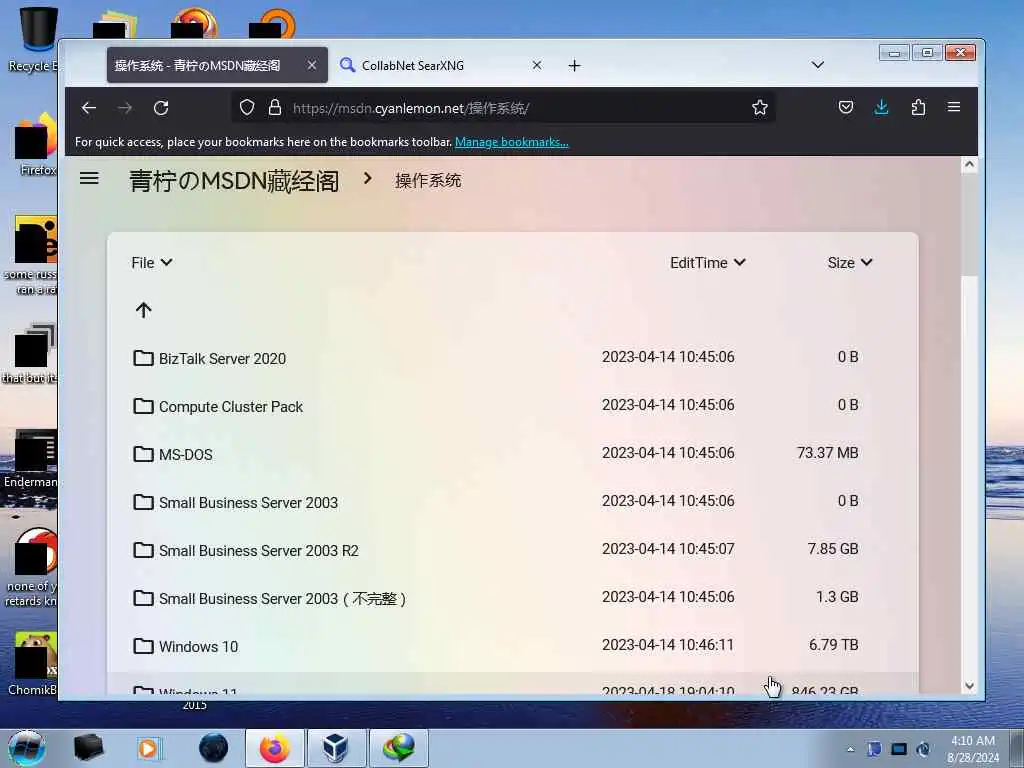Viewport: 1024px width, 768px height.
Task: Open Firefox application hamburger menu
Action: tap(953, 107)
